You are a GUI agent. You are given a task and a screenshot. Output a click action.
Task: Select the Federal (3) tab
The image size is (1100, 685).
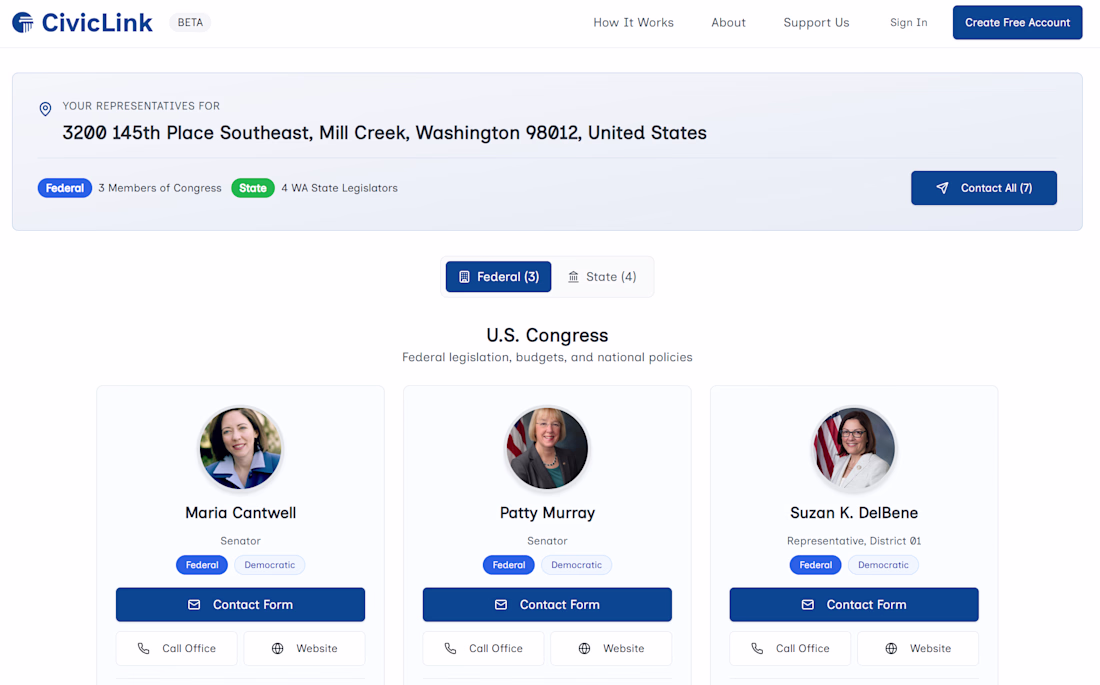498,277
